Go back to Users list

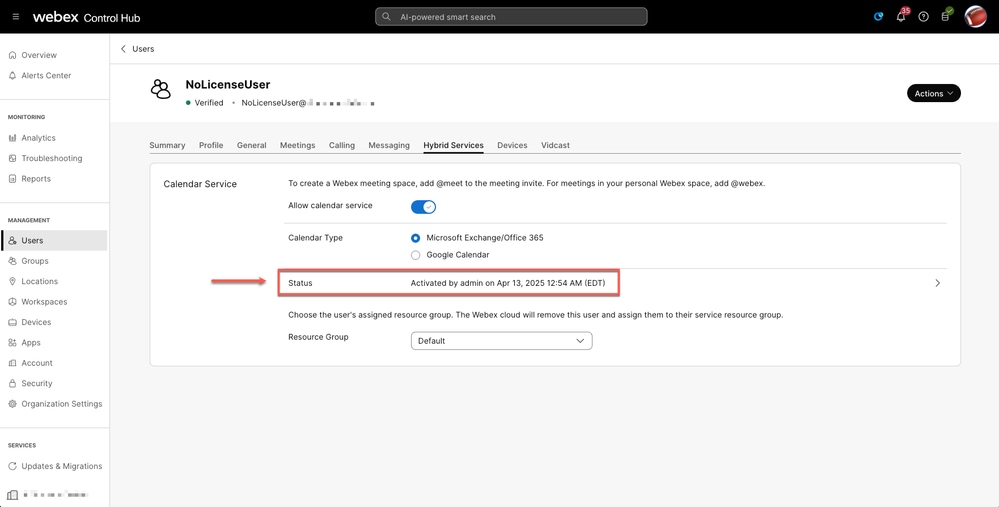pyautogui.click(x=138, y=49)
